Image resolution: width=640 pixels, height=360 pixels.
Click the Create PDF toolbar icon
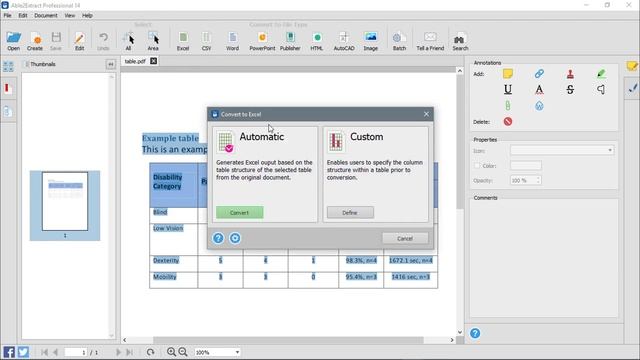[35, 41]
